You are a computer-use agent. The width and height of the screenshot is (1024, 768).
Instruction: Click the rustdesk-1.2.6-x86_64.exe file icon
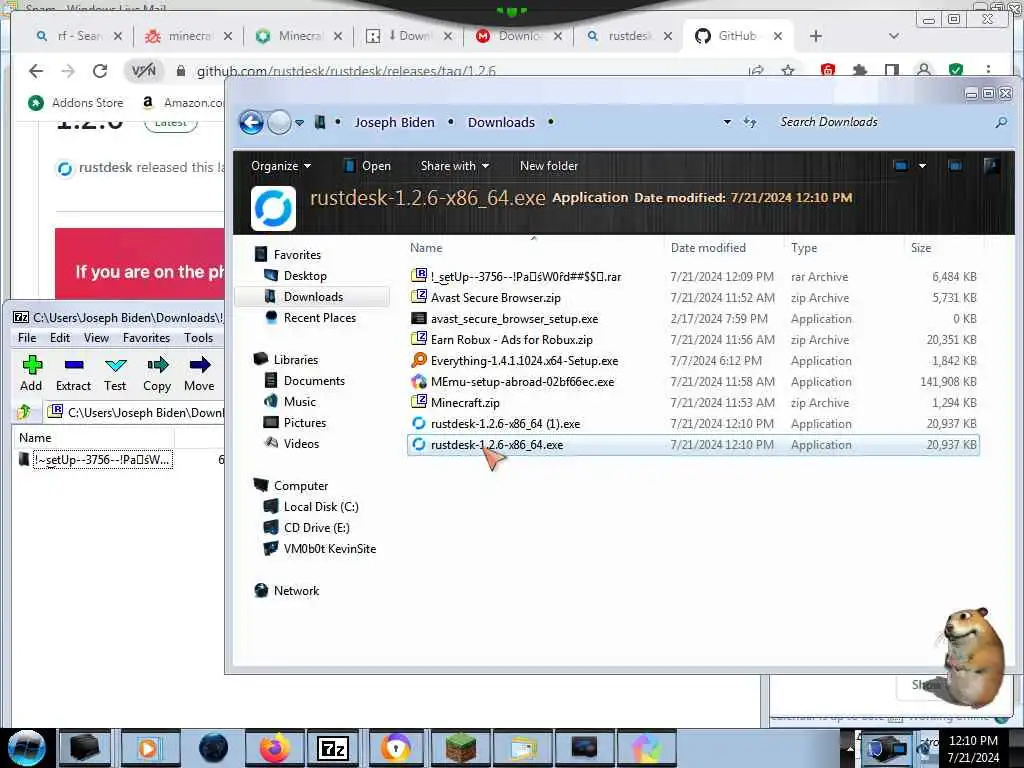point(419,445)
